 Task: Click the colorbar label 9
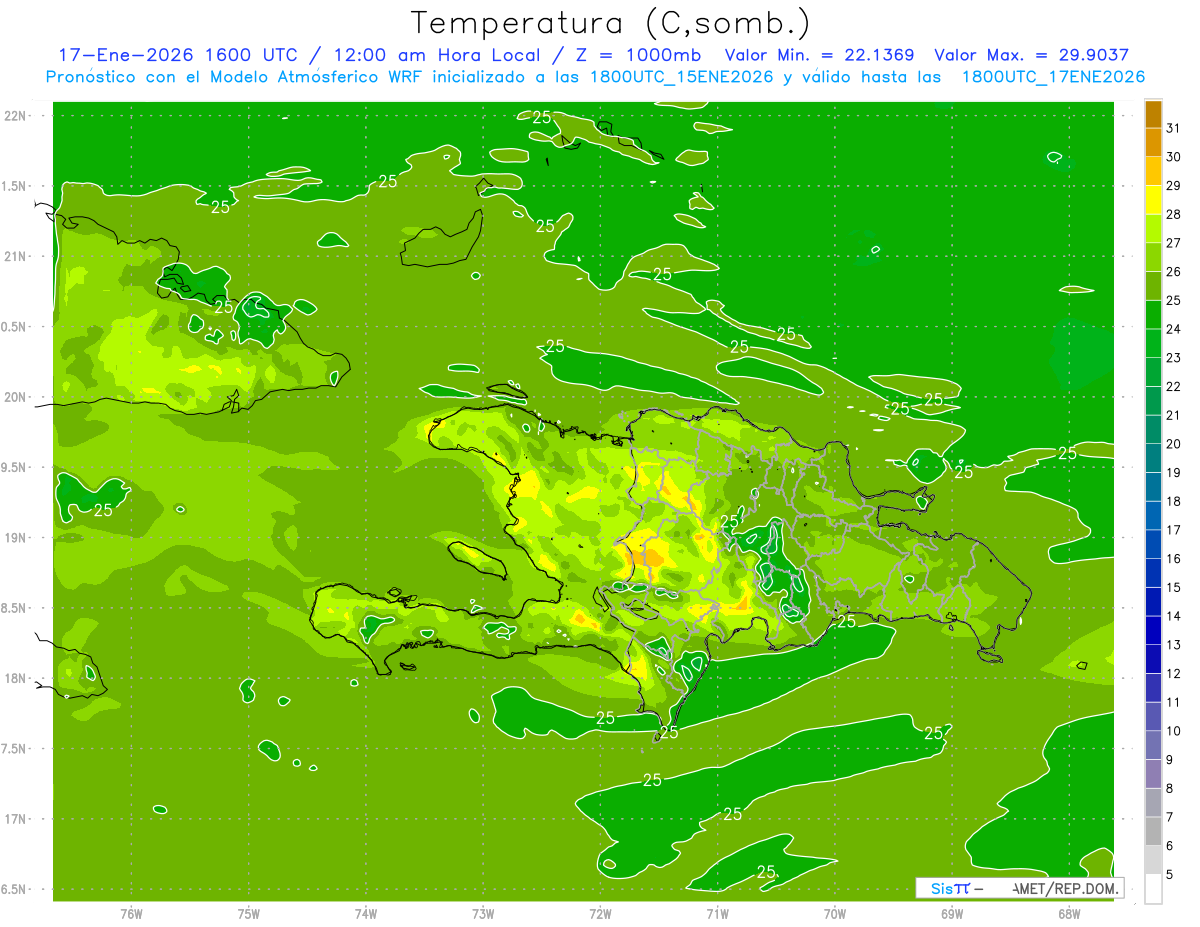coord(1170,760)
